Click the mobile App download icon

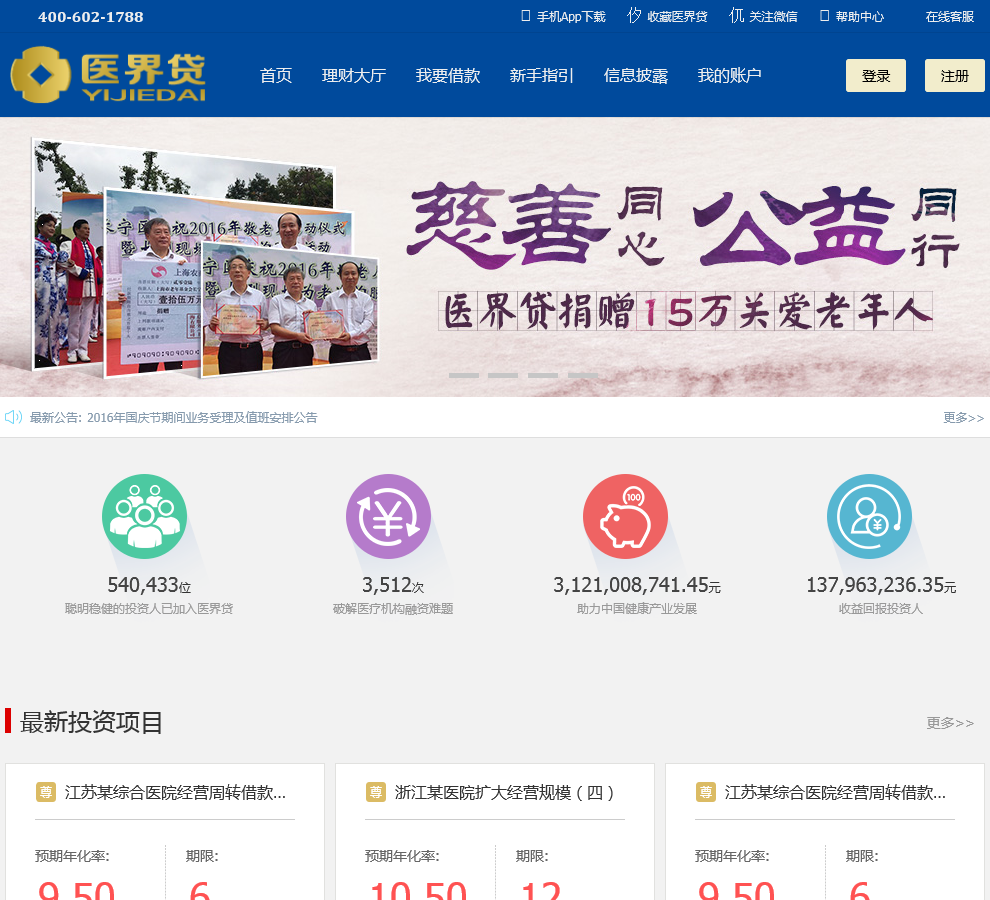pyautogui.click(x=525, y=16)
